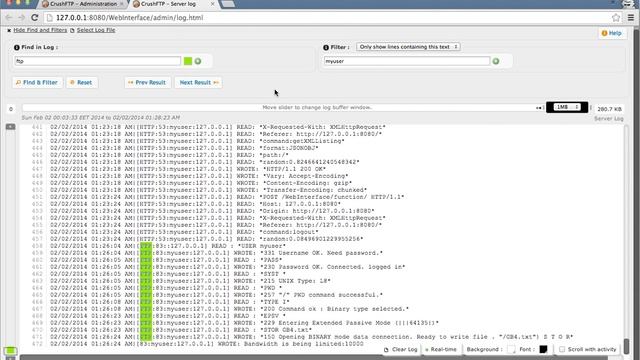This screenshot has width=640, height=360.
Task: Click the gray arrow icon left of the log lines
Action: 11,127
